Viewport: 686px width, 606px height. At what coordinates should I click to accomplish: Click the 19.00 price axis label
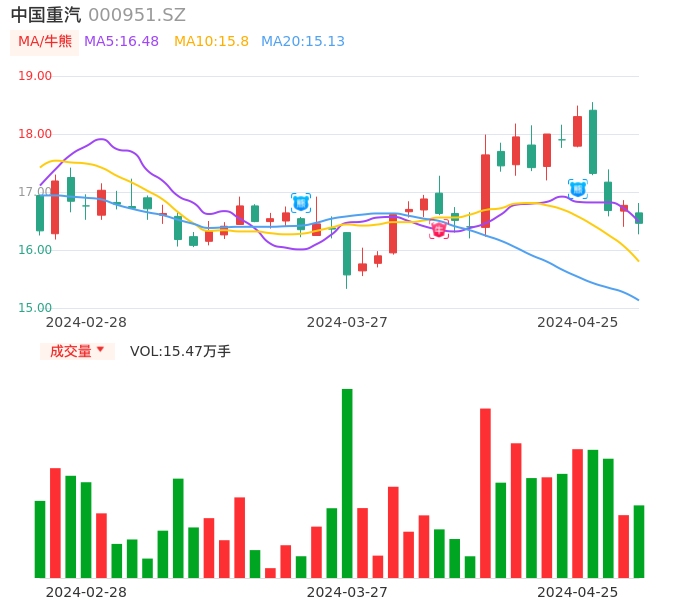pyautogui.click(x=35, y=76)
